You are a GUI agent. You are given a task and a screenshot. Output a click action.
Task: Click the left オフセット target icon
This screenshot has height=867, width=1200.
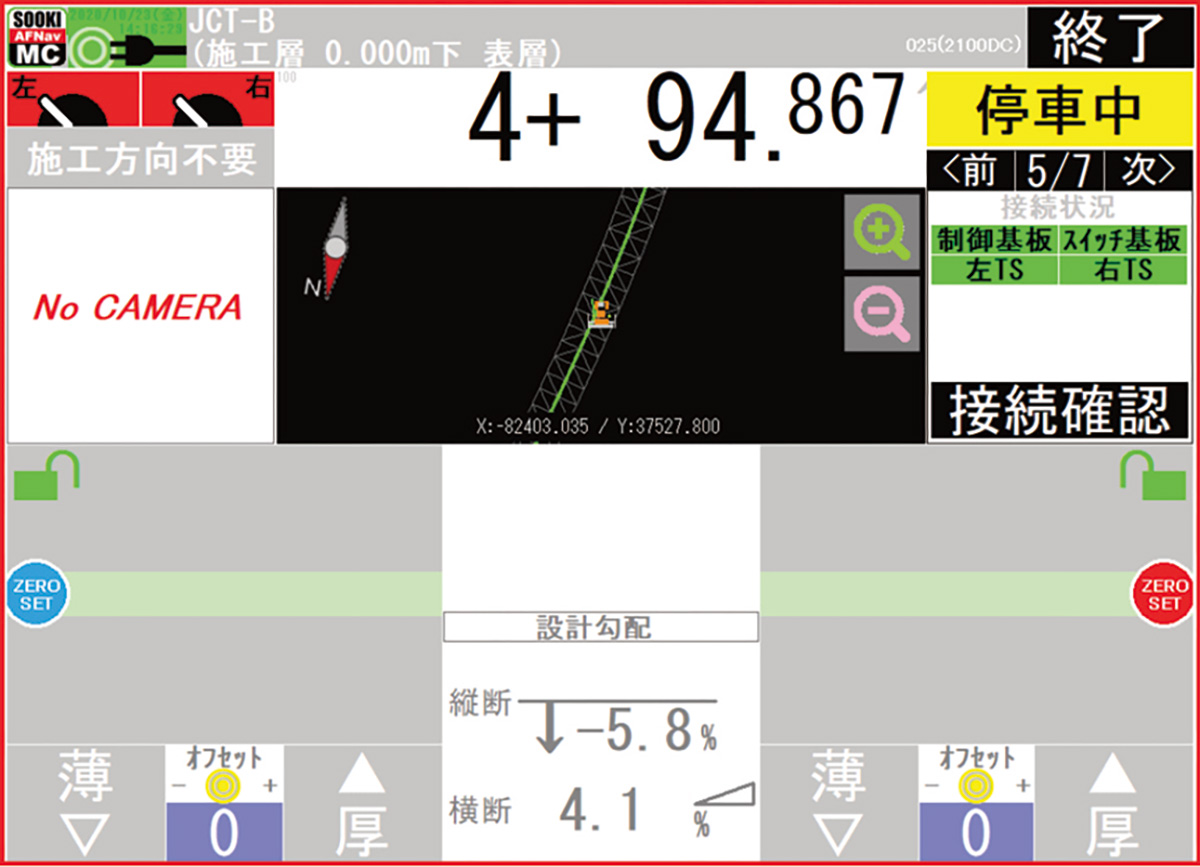pos(224,786)
